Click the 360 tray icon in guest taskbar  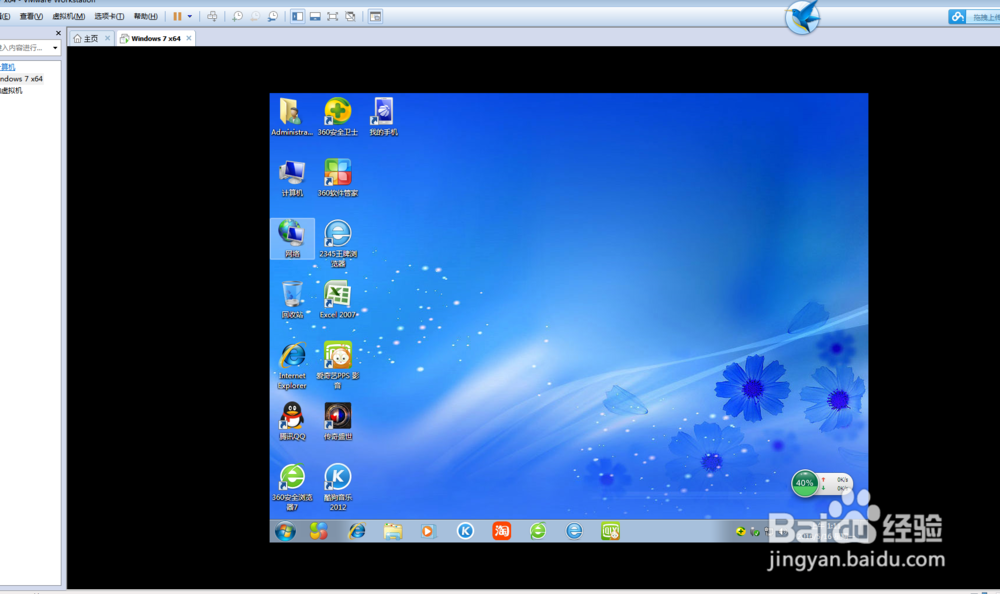(740, 531)
